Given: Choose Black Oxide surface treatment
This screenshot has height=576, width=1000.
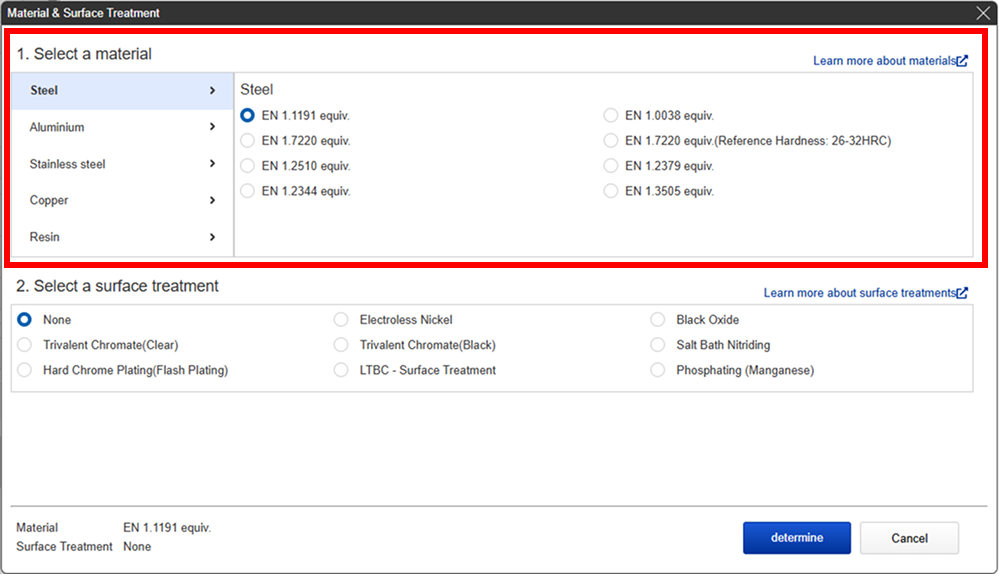Looking at the screenshot, I should (658, 320).
